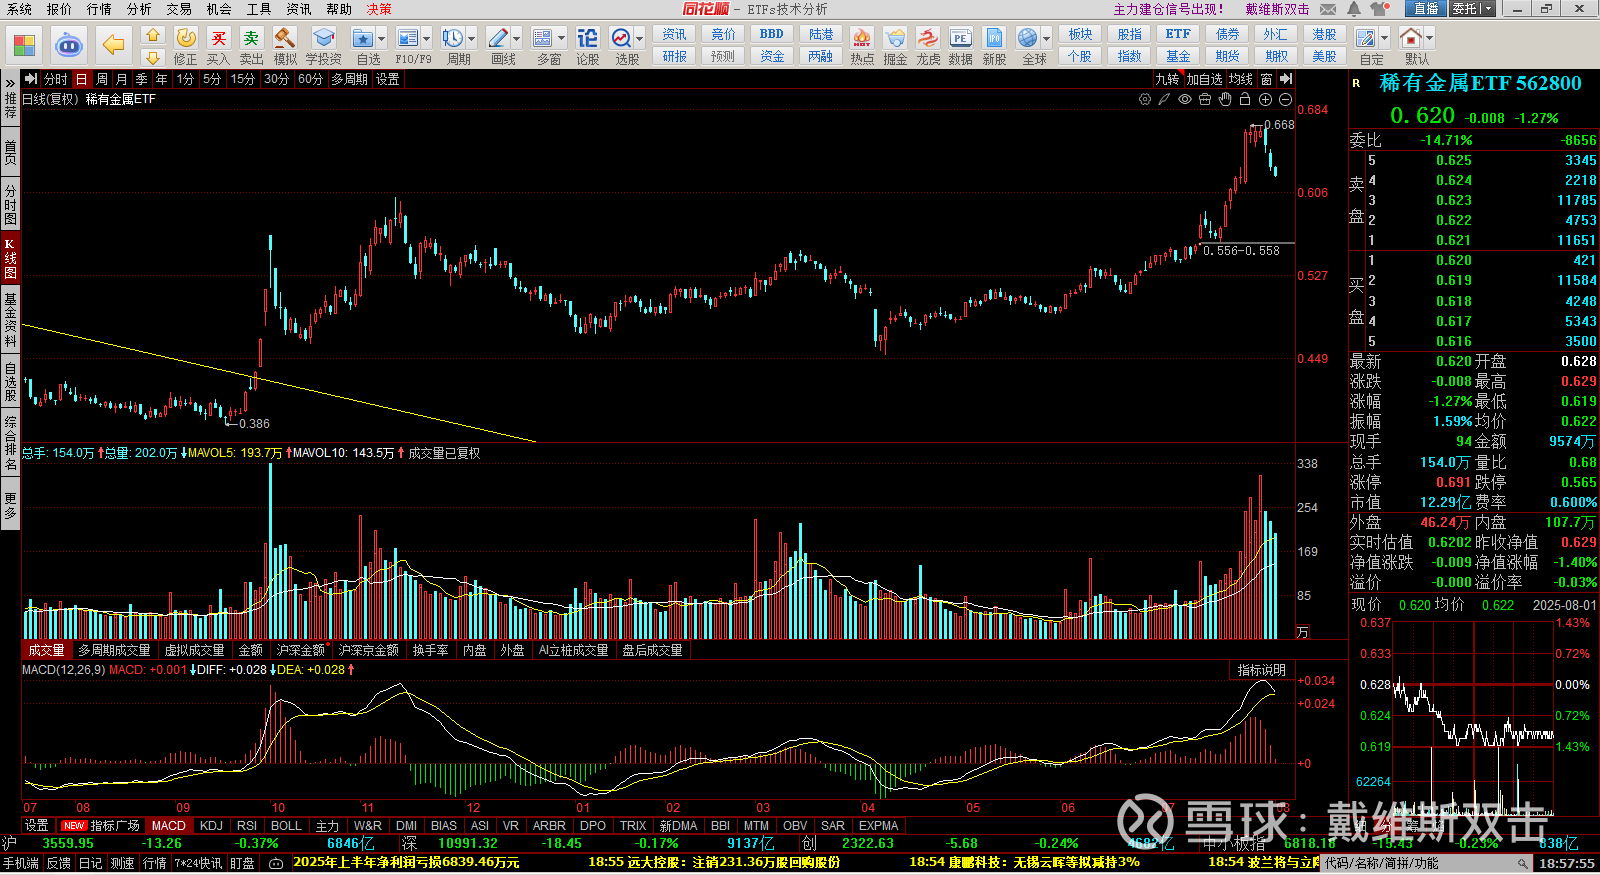This screenshot has width=1600, height=875.
Task: Click the 资讯 news button
Action: (x=675, y=34)
